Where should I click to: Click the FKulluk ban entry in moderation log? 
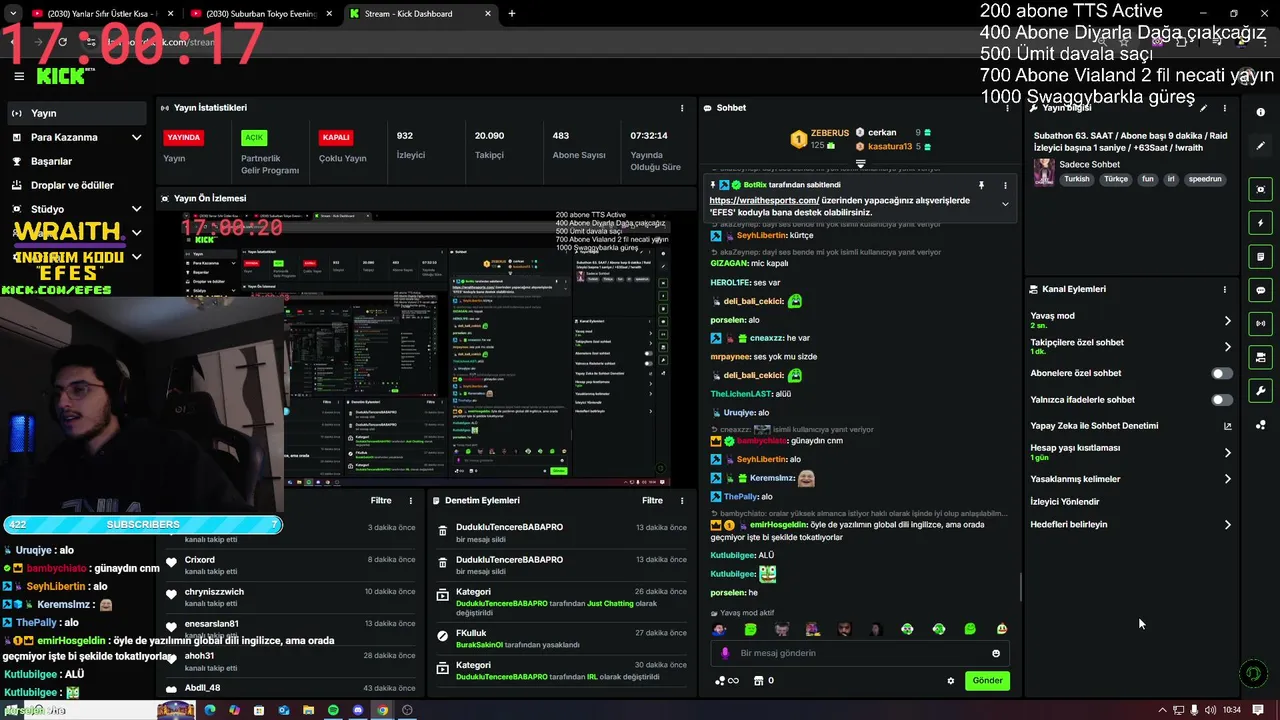563,638
